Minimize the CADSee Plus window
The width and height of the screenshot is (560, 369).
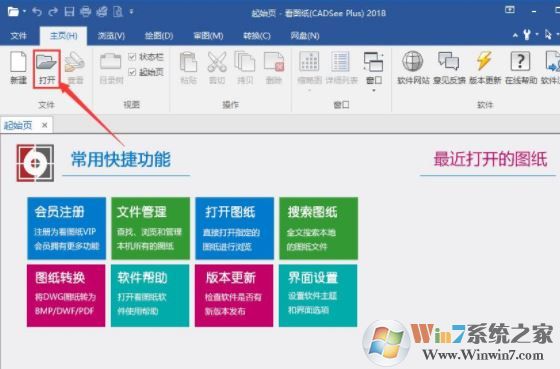(x=534, y=11)
